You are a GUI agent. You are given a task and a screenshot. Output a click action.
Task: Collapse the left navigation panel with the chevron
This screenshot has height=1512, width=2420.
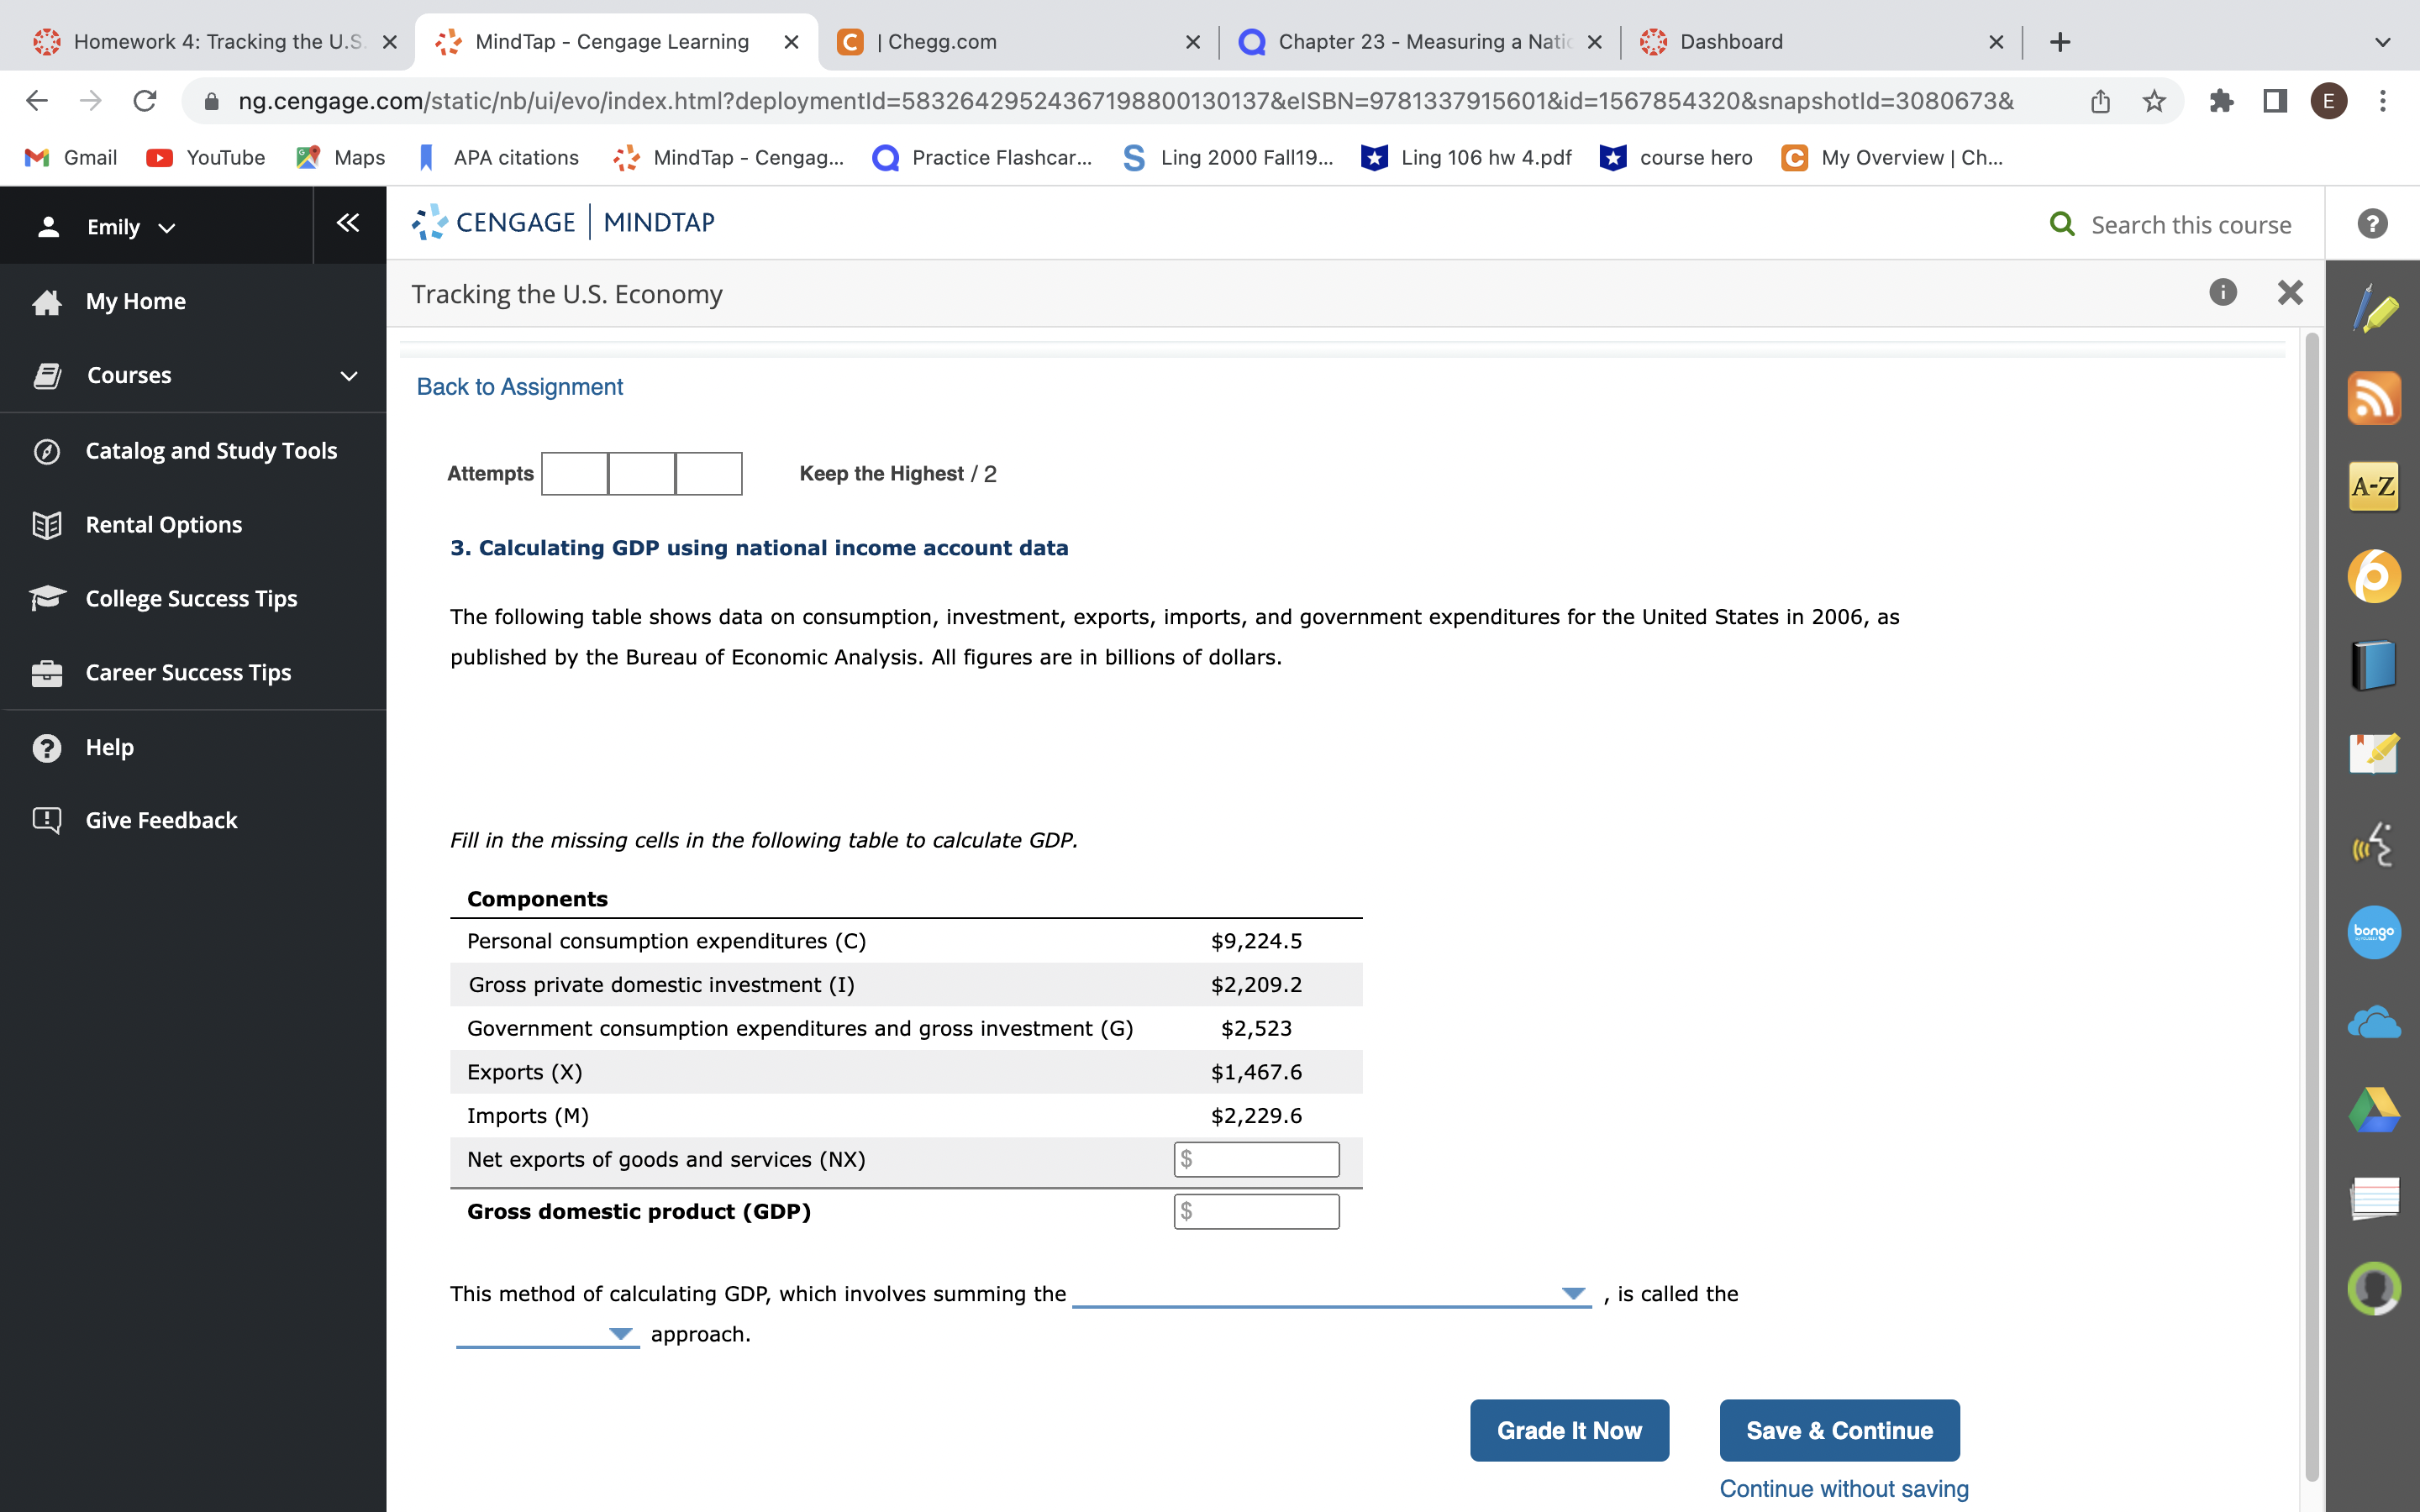[347, 224]
